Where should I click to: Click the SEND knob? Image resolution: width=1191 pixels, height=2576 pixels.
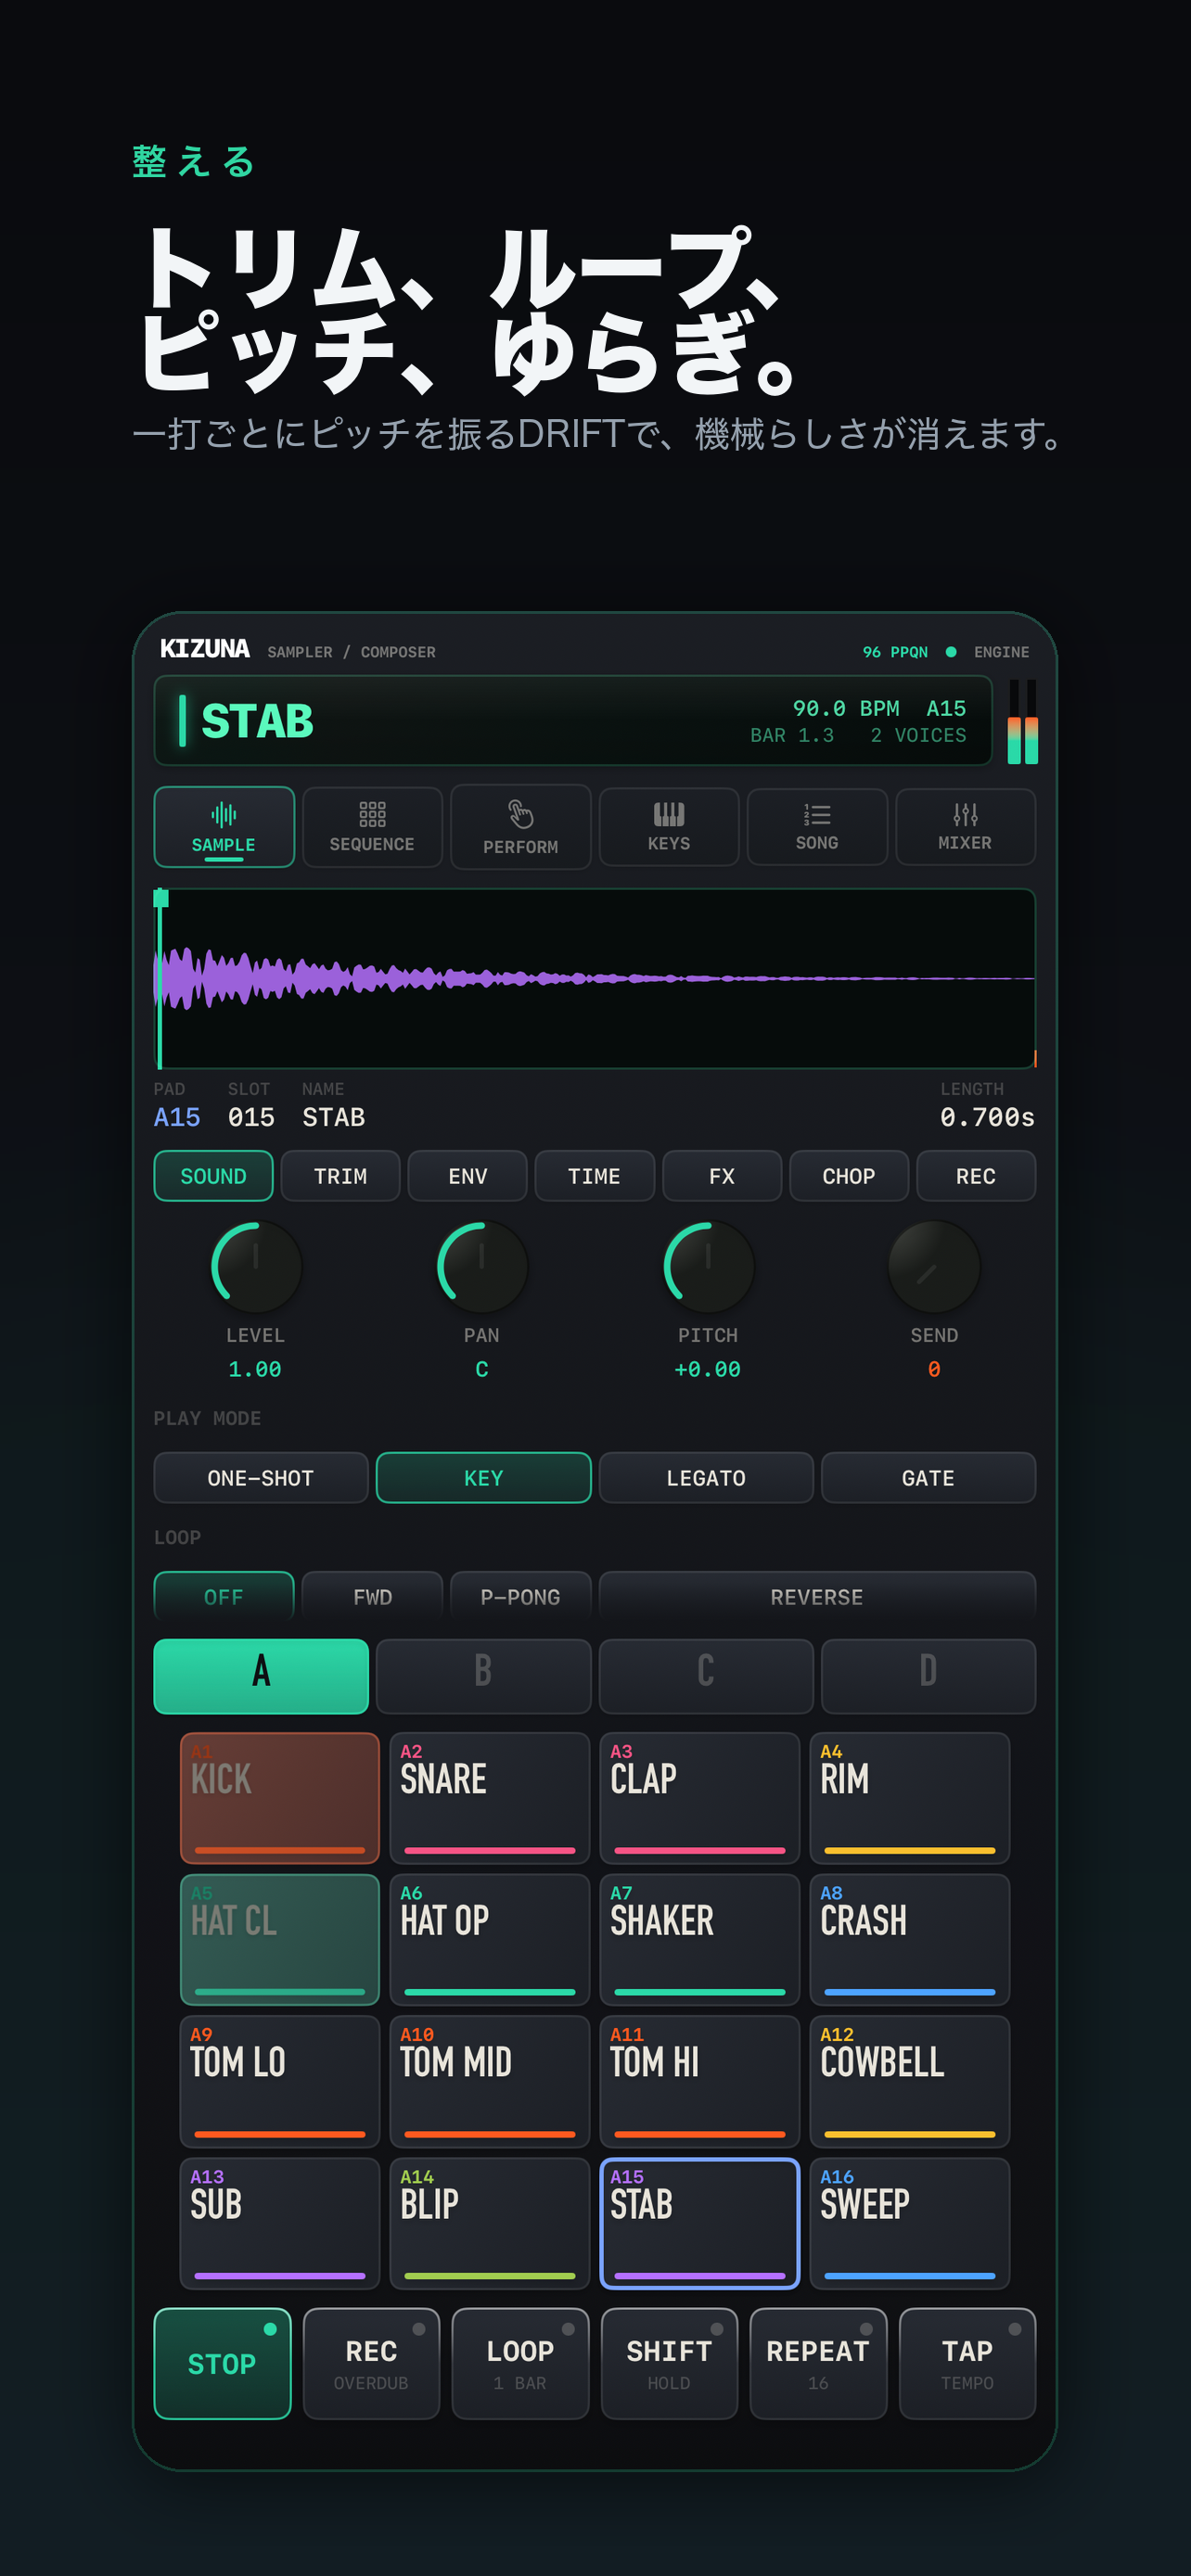pyautogui.click(x=934, y=1267)
